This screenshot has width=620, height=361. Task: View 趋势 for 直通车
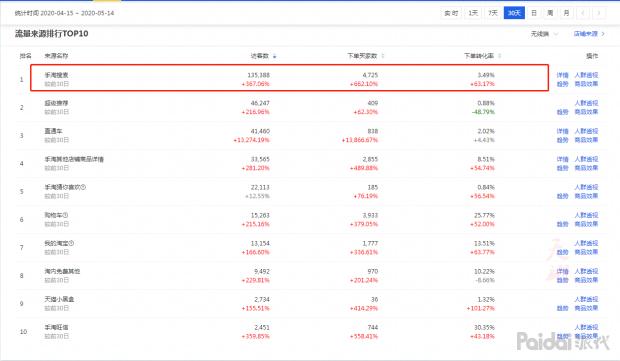[x=562, y=140]
